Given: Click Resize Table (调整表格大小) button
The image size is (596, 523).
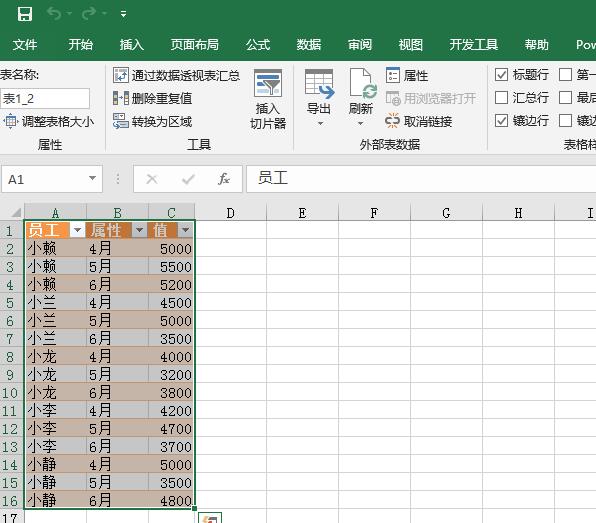Looking at the screenshot, I should click(x=49, y=122).
